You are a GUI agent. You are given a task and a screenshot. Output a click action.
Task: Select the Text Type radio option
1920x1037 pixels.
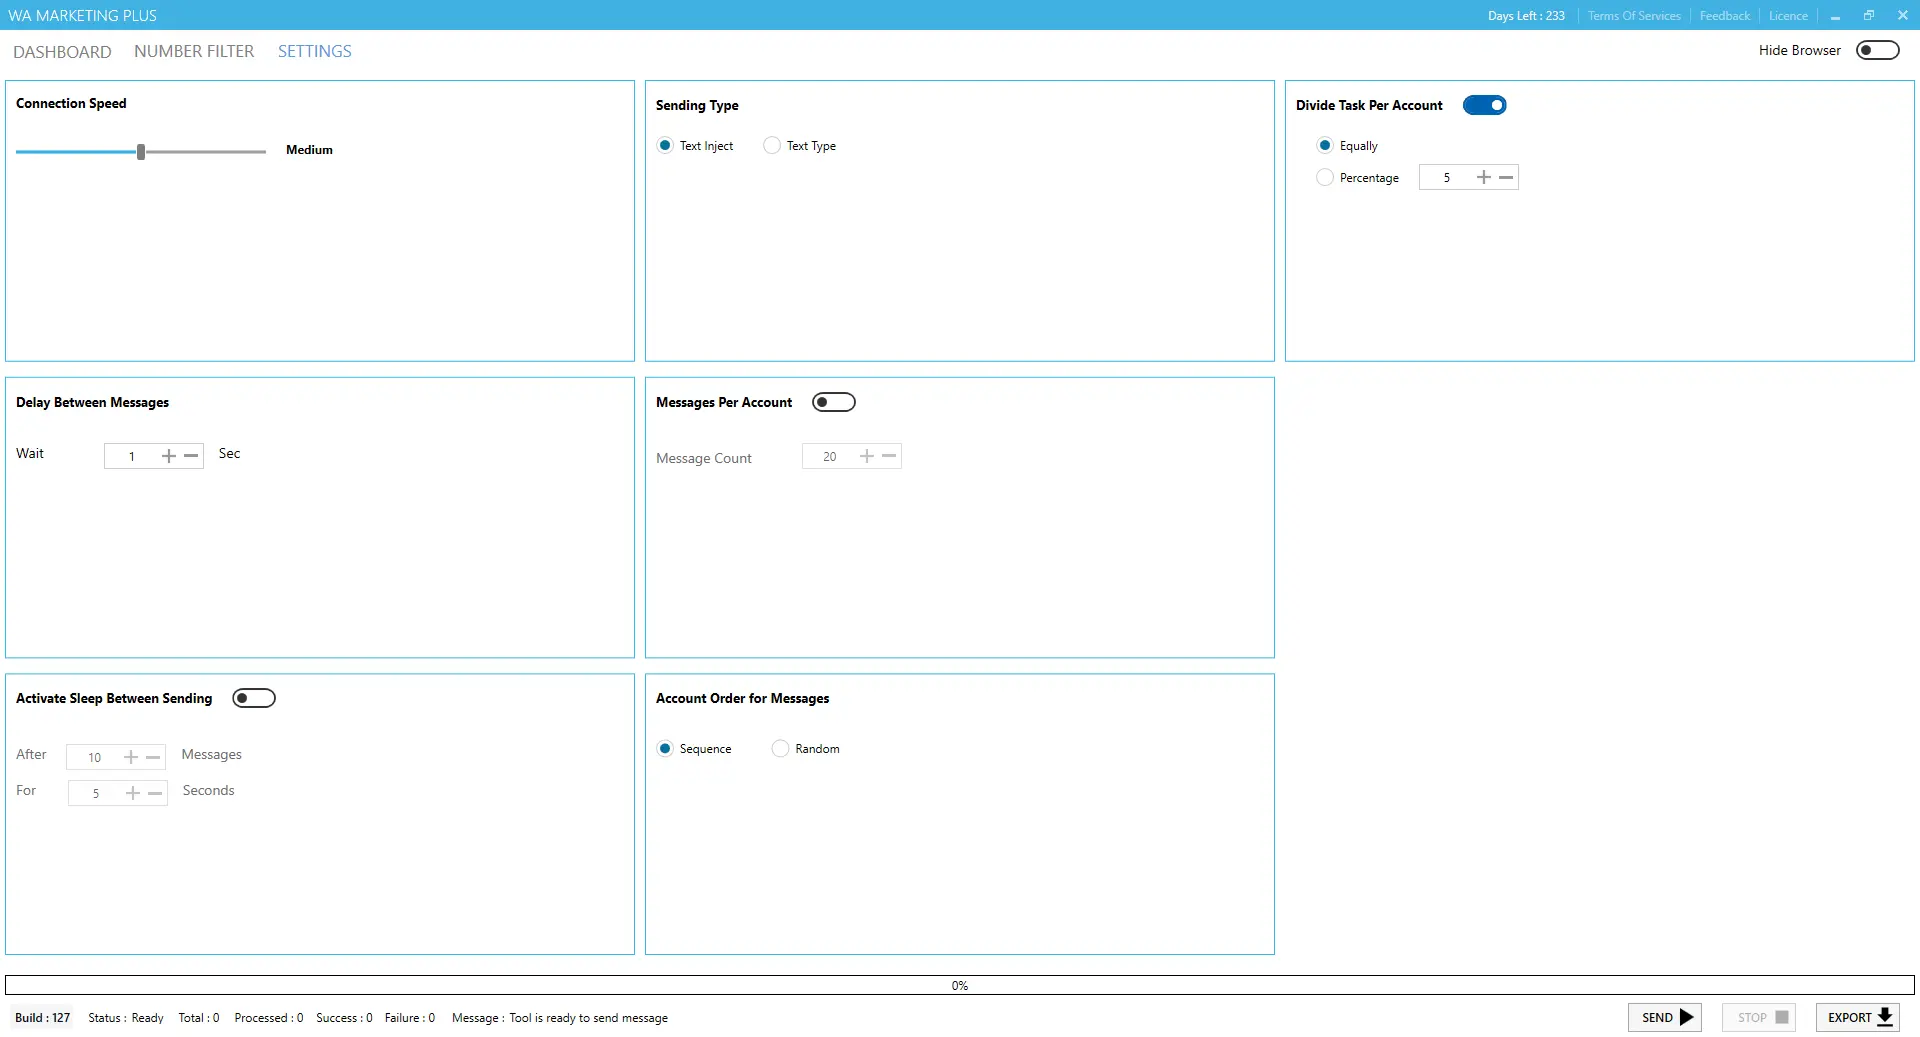coord(772,145)
